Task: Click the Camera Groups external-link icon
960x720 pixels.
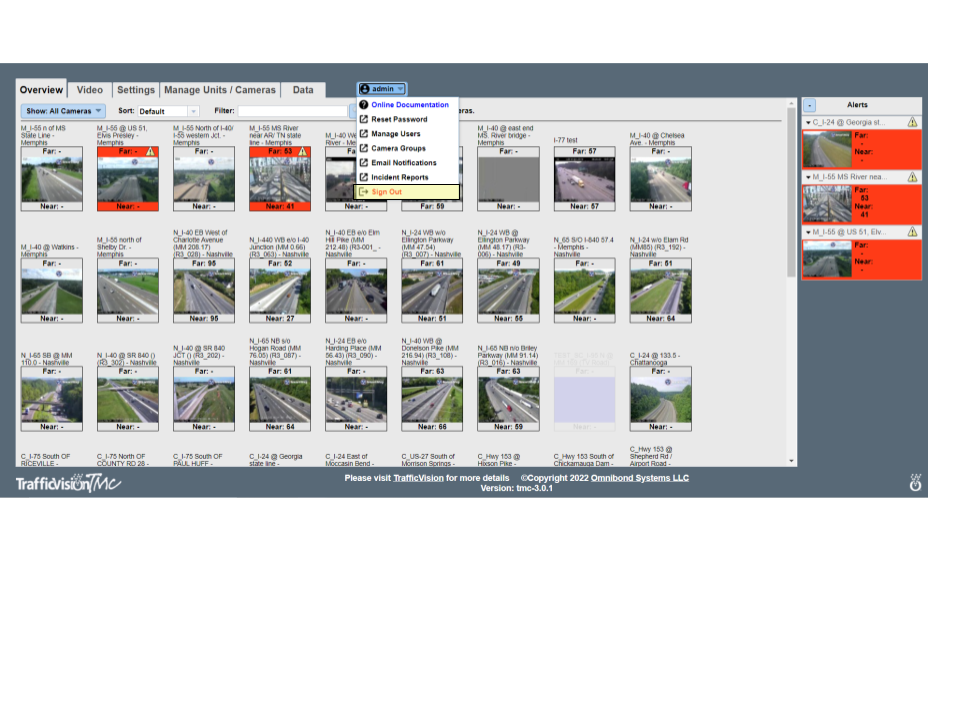Action: coord(364,148)
